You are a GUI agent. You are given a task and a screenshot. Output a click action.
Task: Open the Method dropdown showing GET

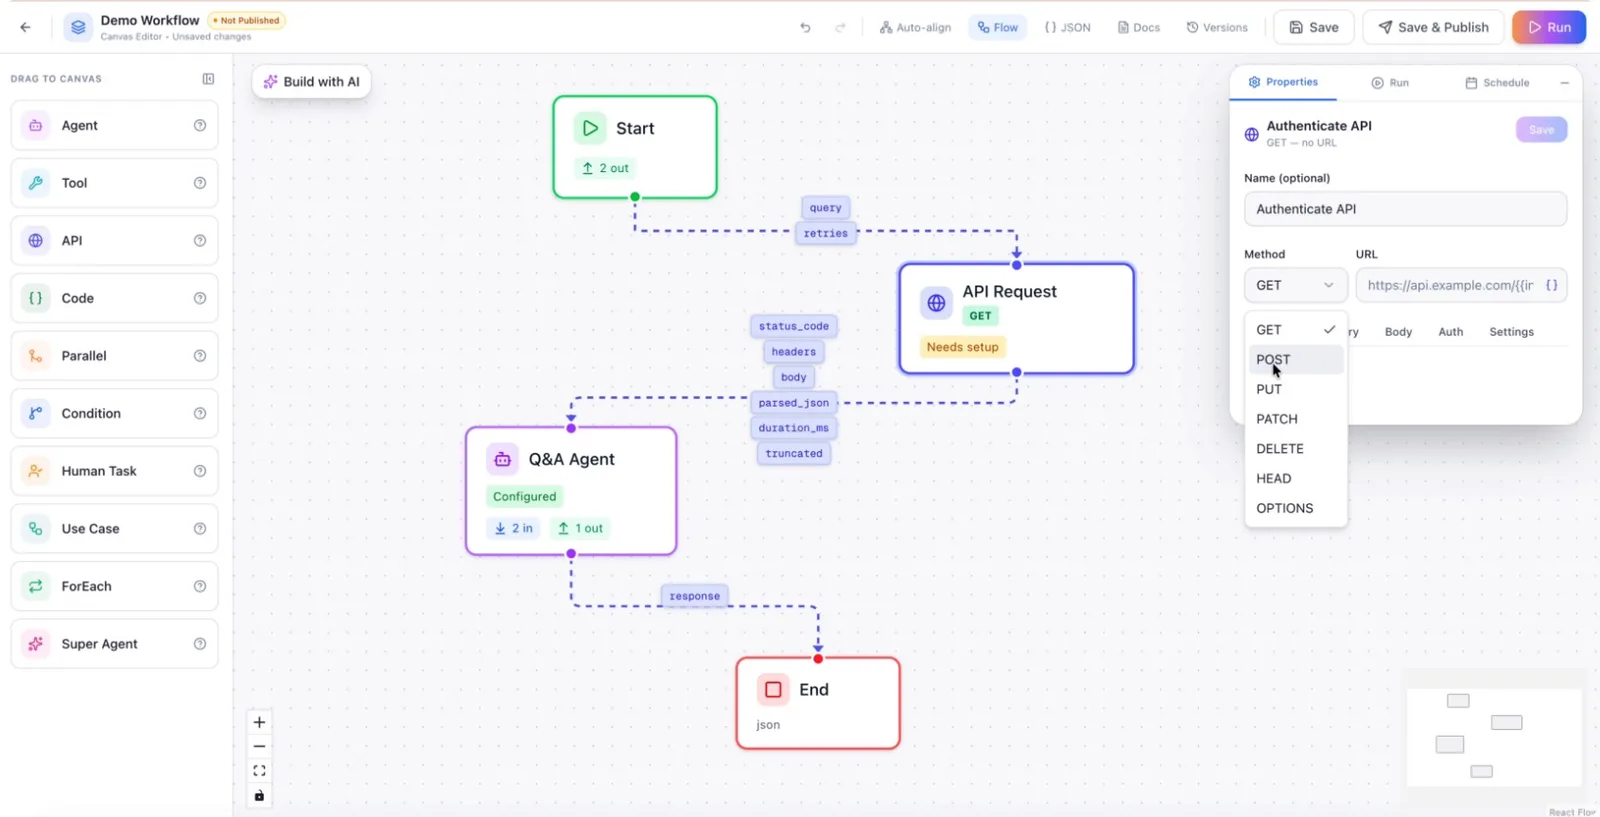(1295, 285)
